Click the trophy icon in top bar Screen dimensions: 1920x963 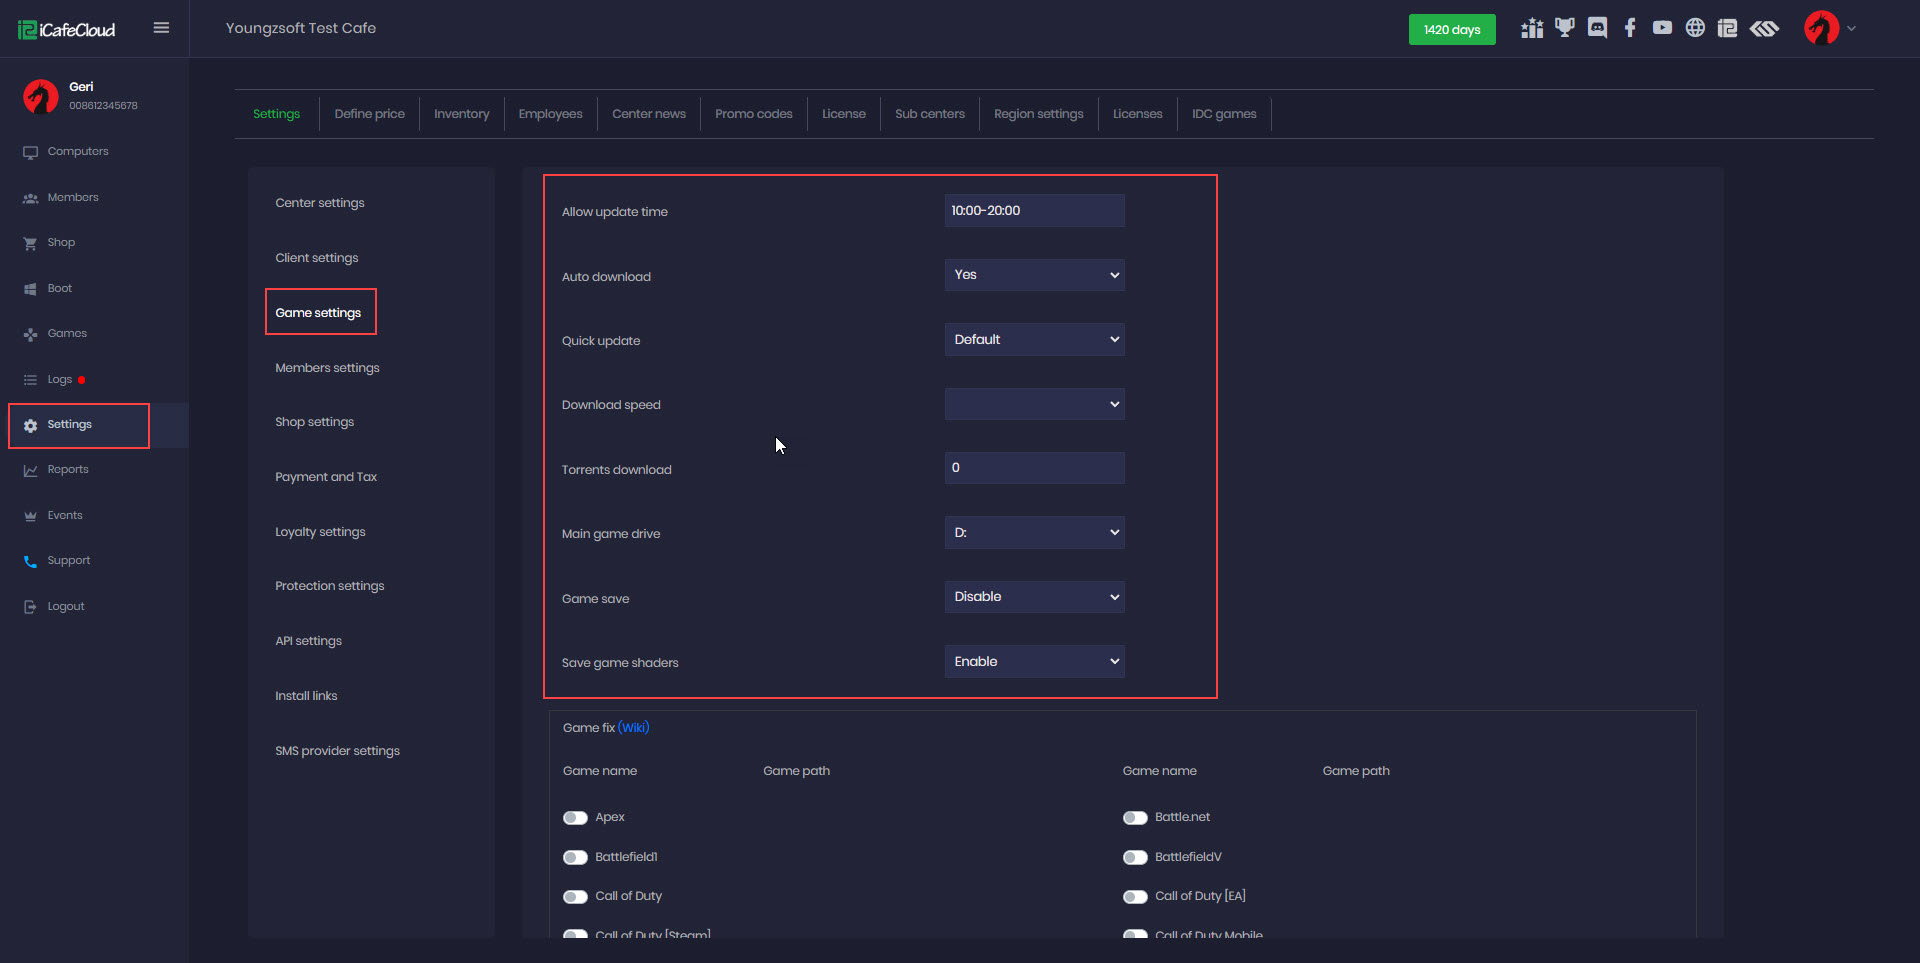pos(1565,28)
